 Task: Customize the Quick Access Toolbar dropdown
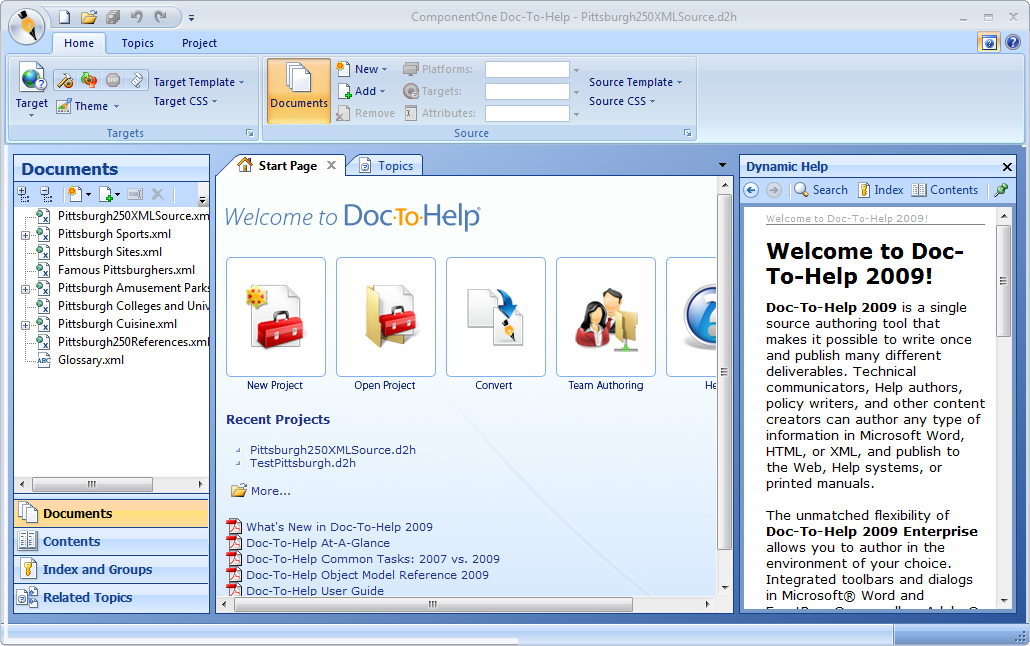click(x=191, y=18)
